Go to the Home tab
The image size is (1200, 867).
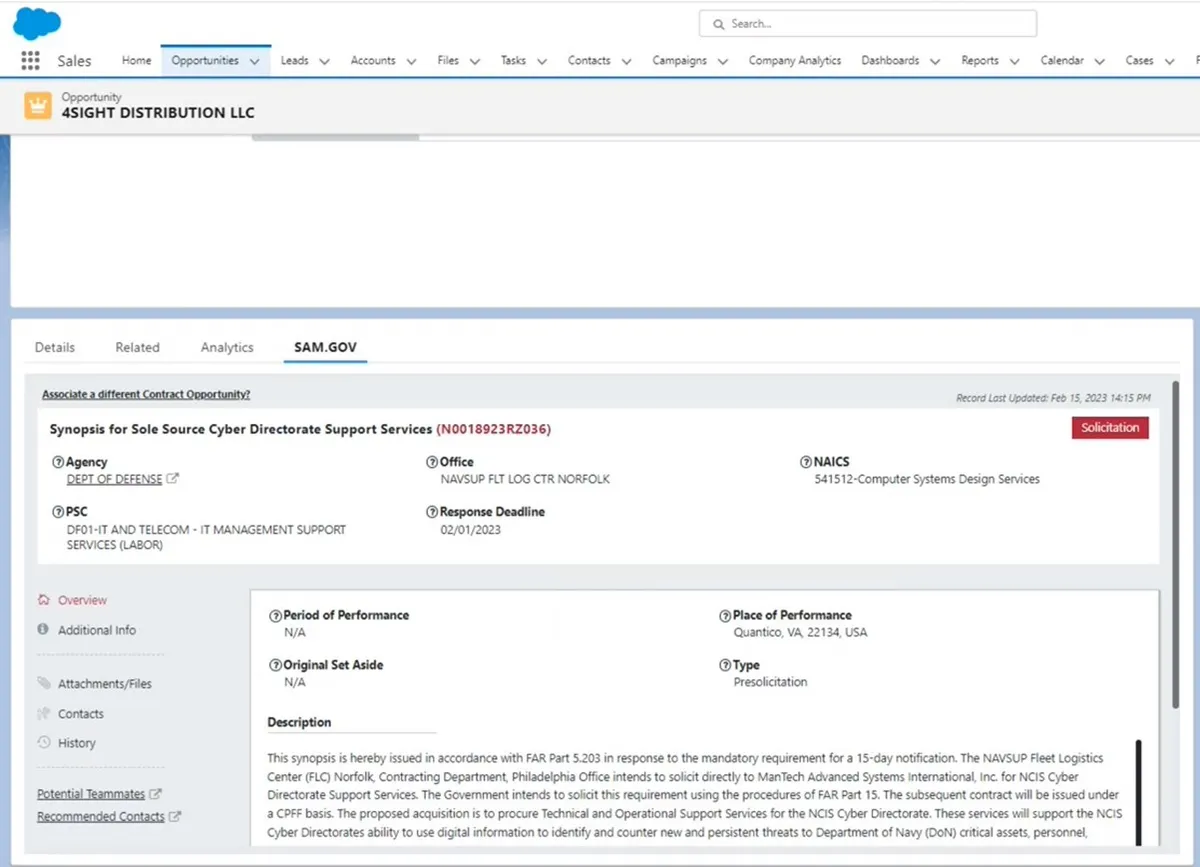pyautogui.click(x=137, y=60)
